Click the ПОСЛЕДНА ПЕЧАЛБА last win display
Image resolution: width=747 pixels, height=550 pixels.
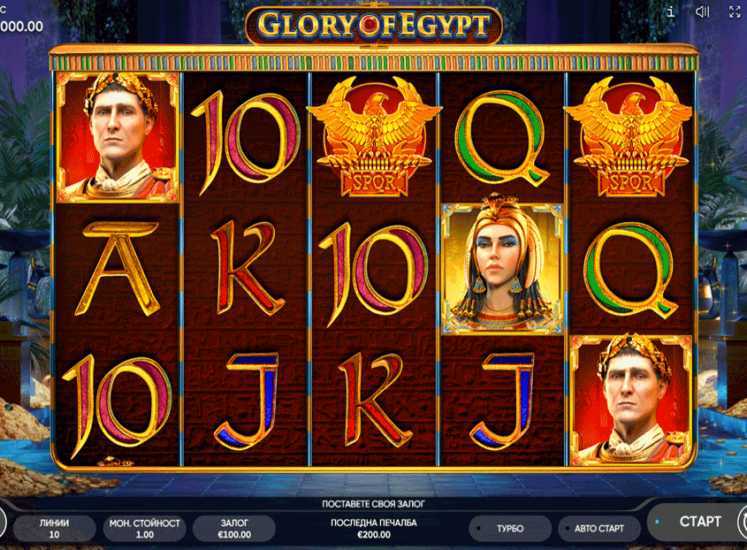point(374,529)
